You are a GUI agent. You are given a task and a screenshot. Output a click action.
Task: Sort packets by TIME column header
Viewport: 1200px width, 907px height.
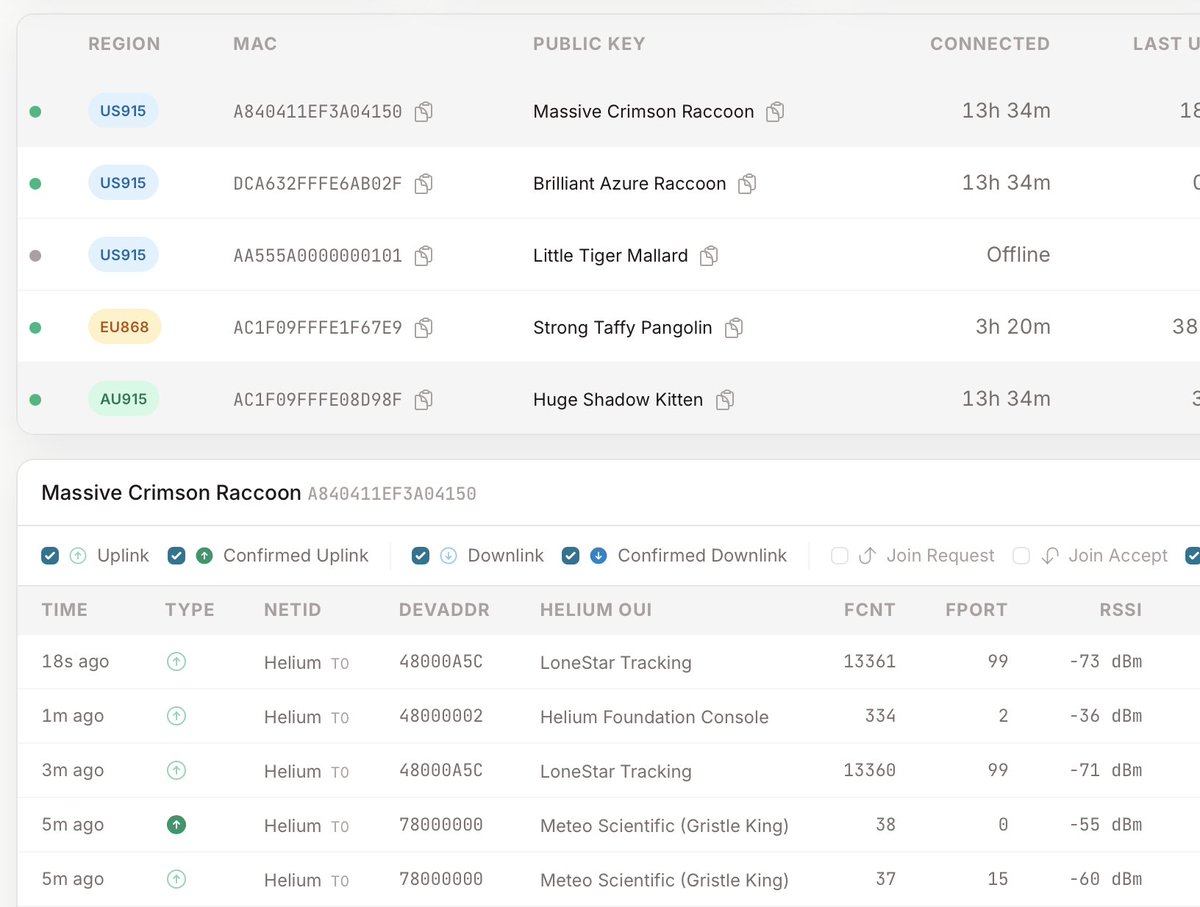(x=65, y=610)
